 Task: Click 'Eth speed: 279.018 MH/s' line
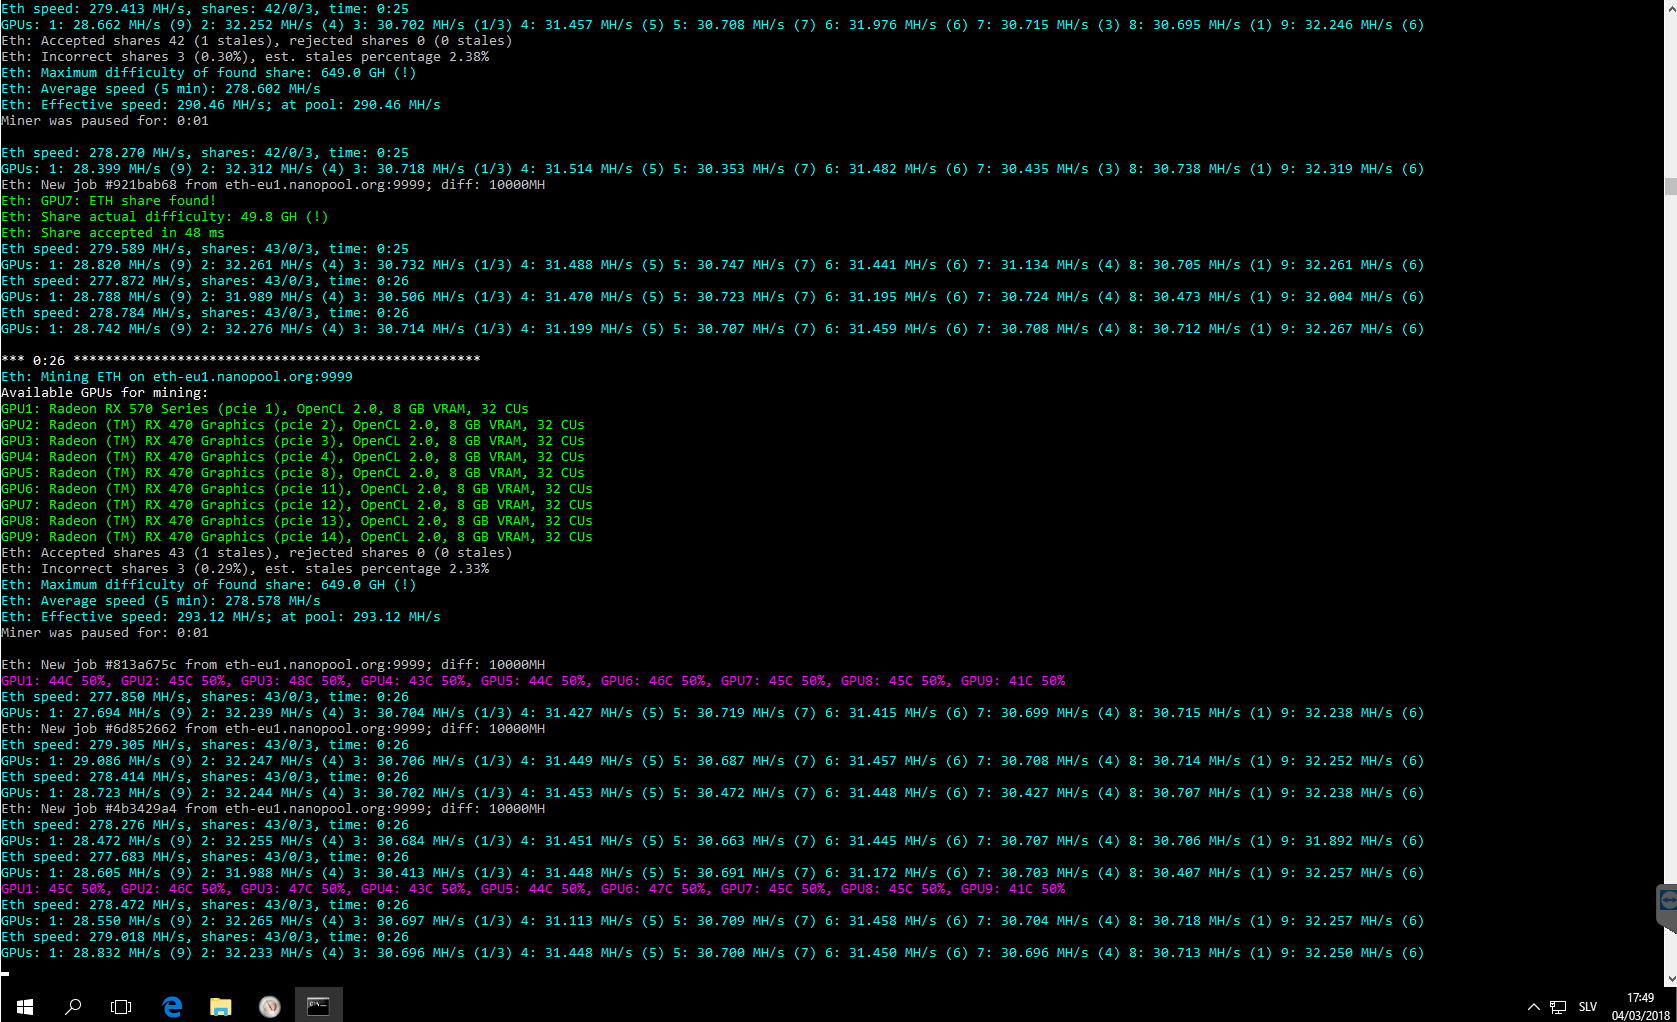coord(205,937)
